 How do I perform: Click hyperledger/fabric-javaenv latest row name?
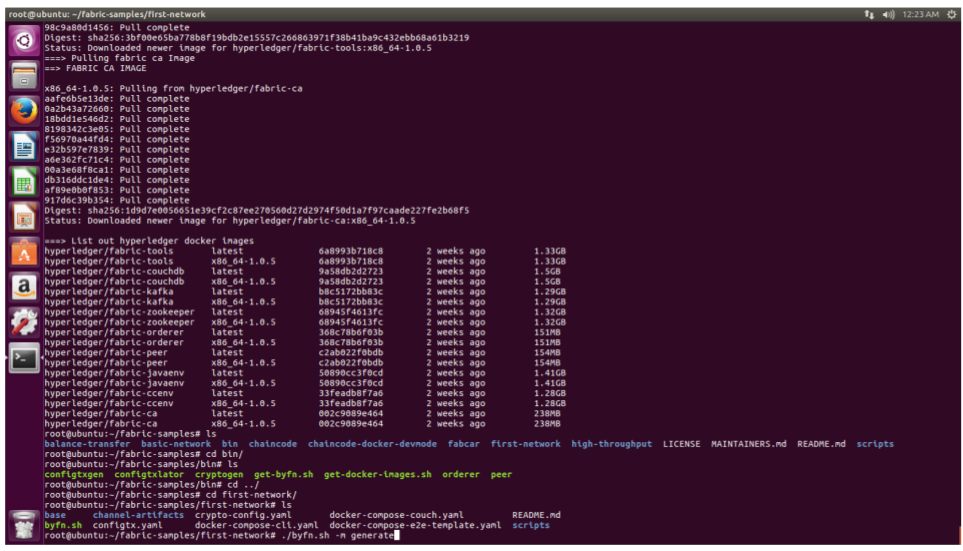click(114, 372)
